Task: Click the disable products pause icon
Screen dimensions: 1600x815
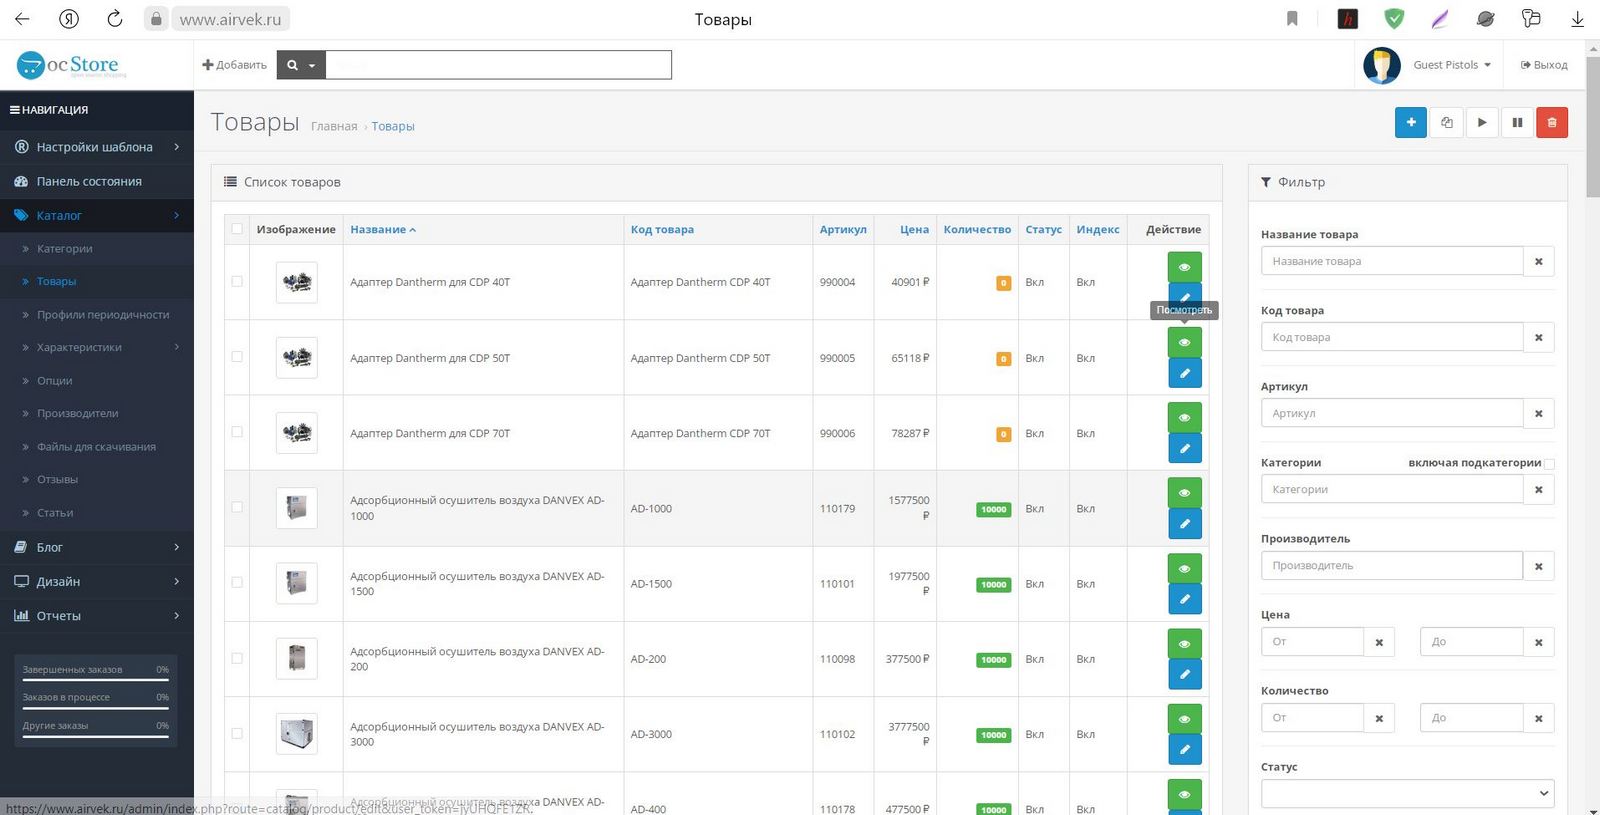Action: [1517, 122]
